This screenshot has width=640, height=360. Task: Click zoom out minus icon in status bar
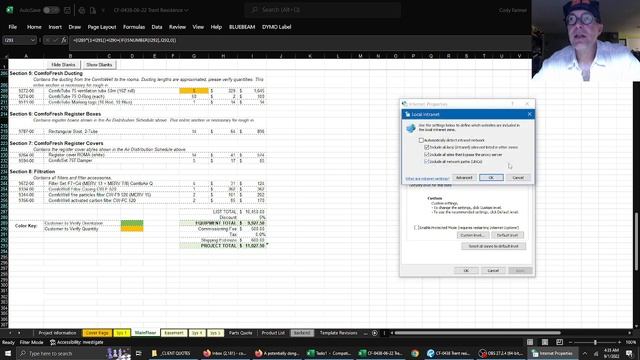[571, 342]
